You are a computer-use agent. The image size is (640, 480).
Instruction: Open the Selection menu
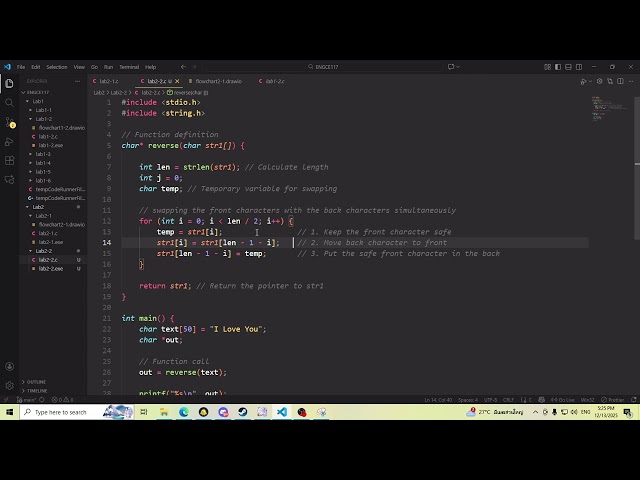click(57, 67)
